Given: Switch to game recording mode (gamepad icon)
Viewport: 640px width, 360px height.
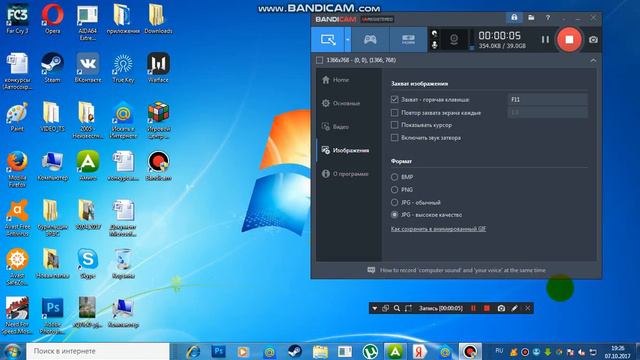Looking at the screenshot, I should 370,40.
